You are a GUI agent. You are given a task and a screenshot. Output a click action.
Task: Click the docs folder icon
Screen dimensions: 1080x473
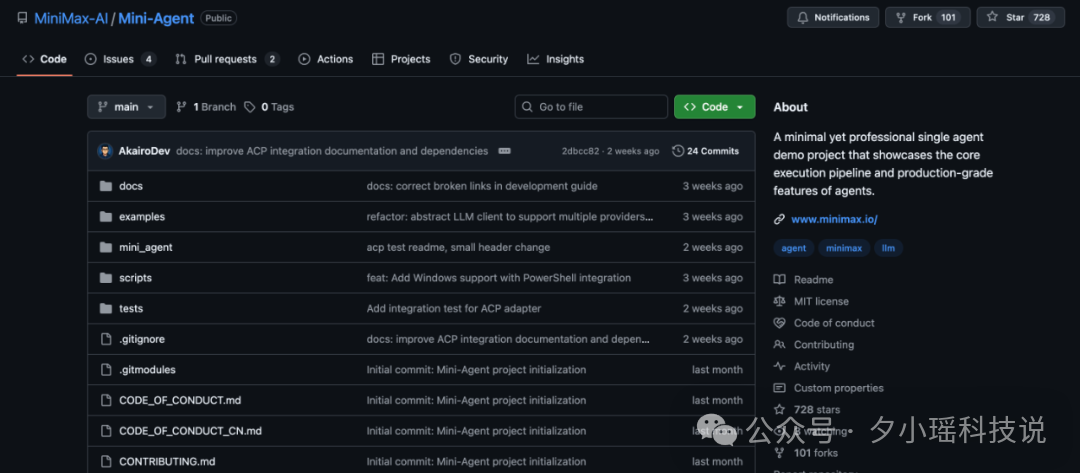click(x=105, y=186)
